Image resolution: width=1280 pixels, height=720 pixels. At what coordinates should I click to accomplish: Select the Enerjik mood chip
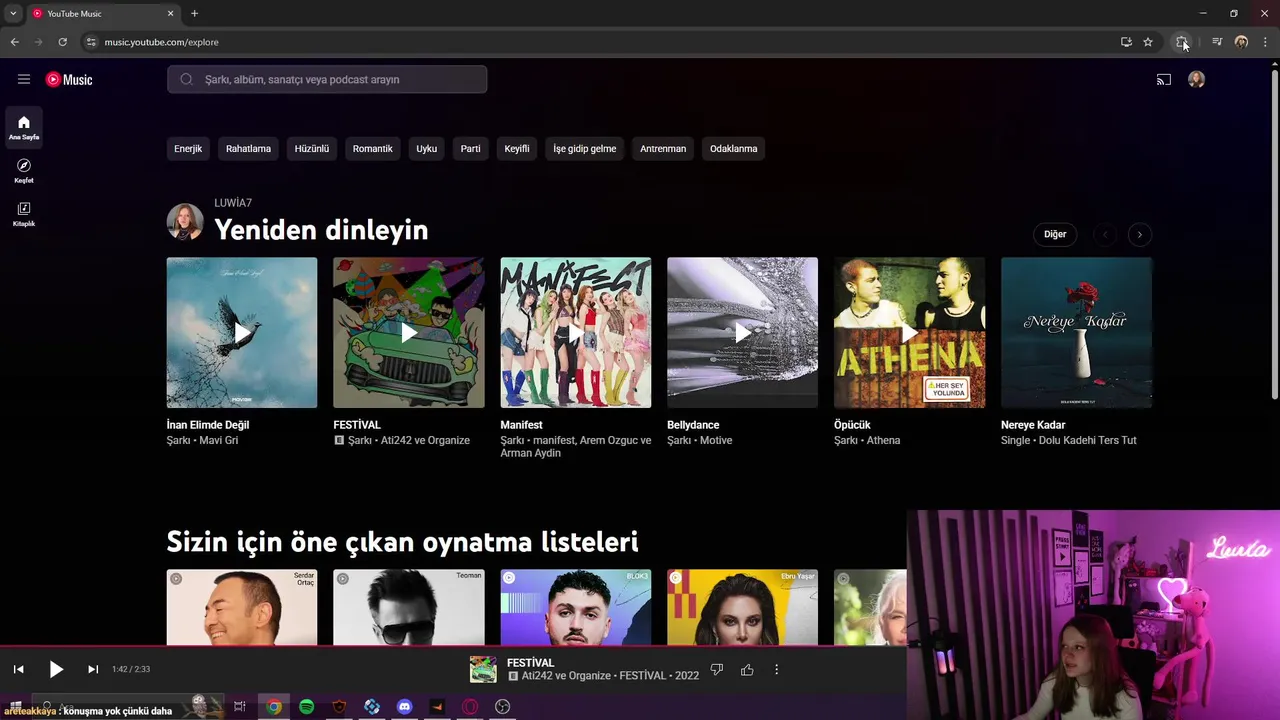click(x=188, y=148)
